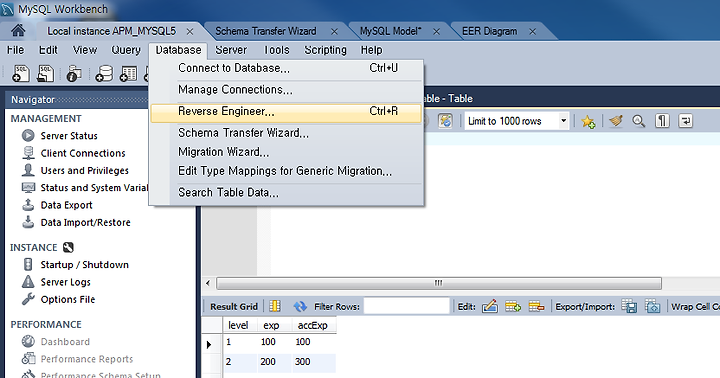Open Status and System Variables

click(84, 188)
